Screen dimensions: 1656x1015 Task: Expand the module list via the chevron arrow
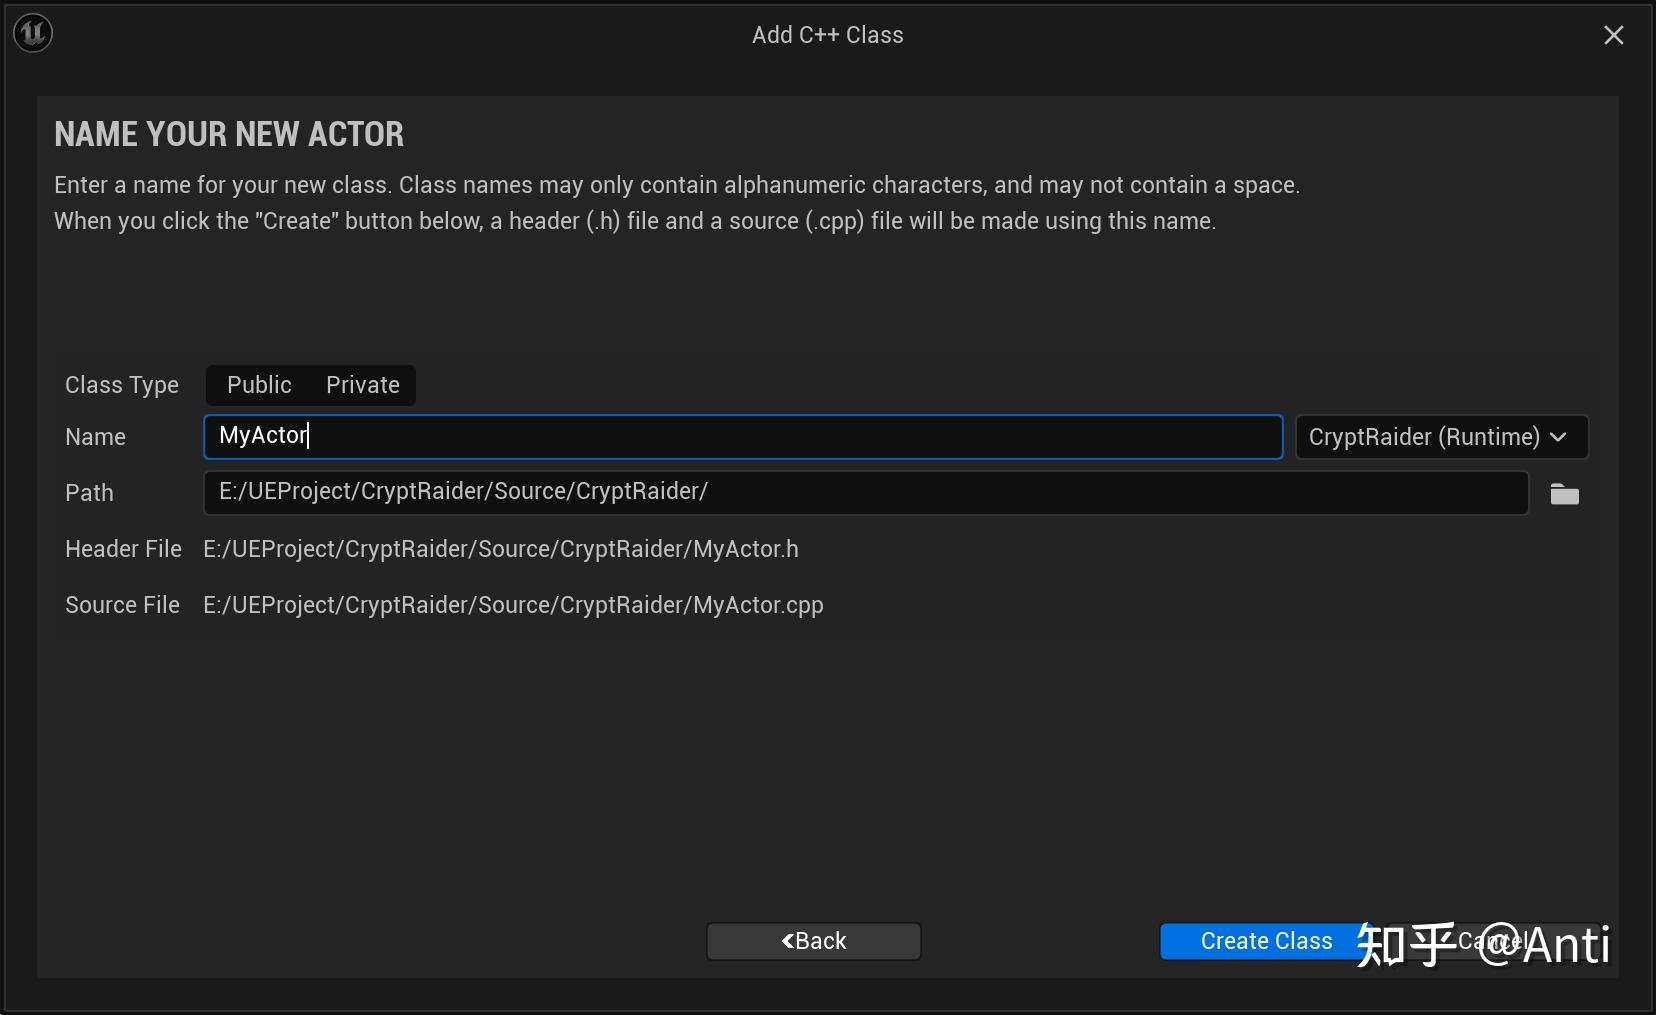coord(1558,437)
